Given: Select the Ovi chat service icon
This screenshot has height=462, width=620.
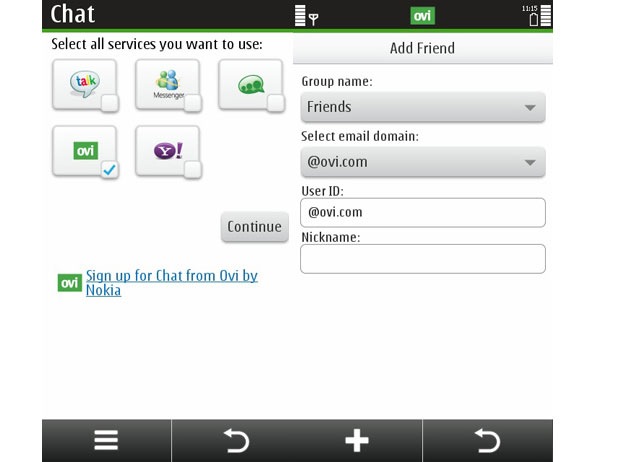Looking at the screenshot, I should tap(84, 151).
